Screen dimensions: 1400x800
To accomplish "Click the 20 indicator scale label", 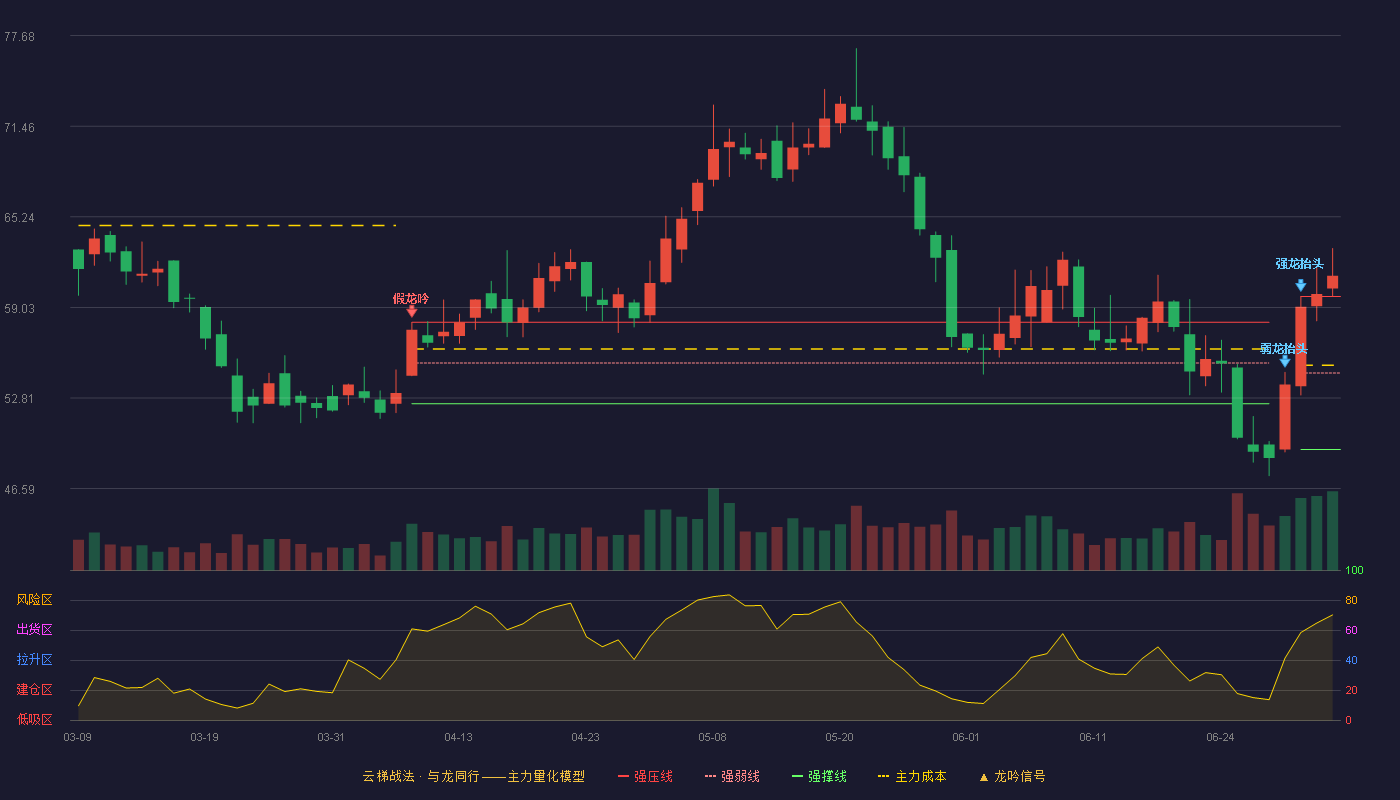I will coord(1351,691).
